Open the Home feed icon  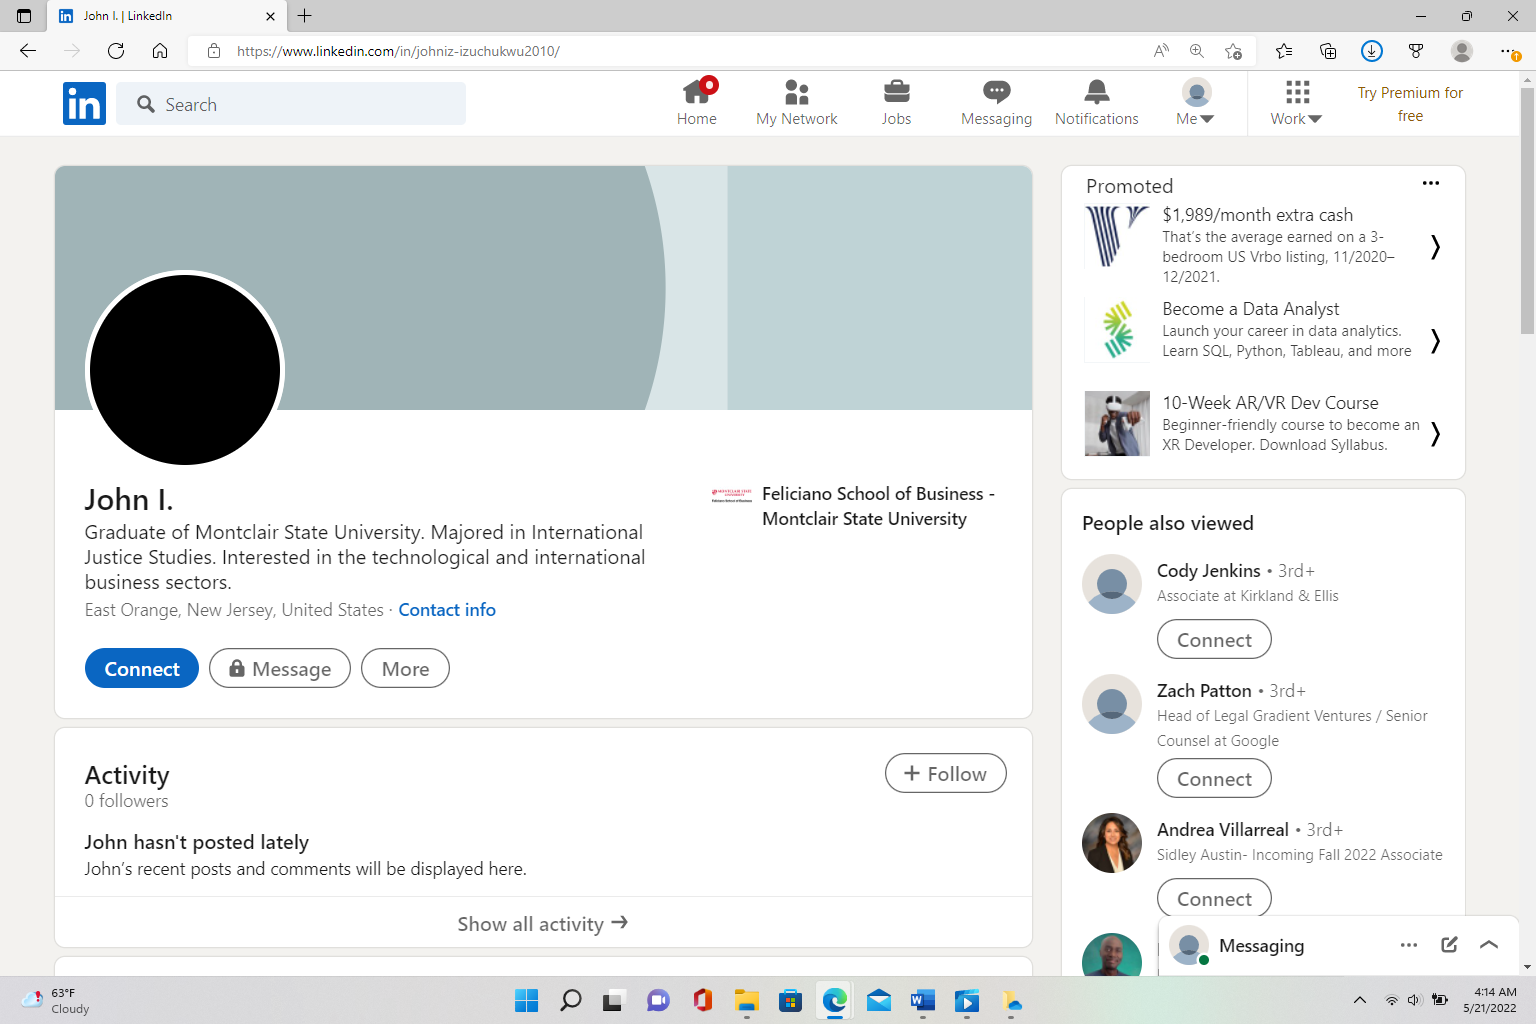pos(697,103)
